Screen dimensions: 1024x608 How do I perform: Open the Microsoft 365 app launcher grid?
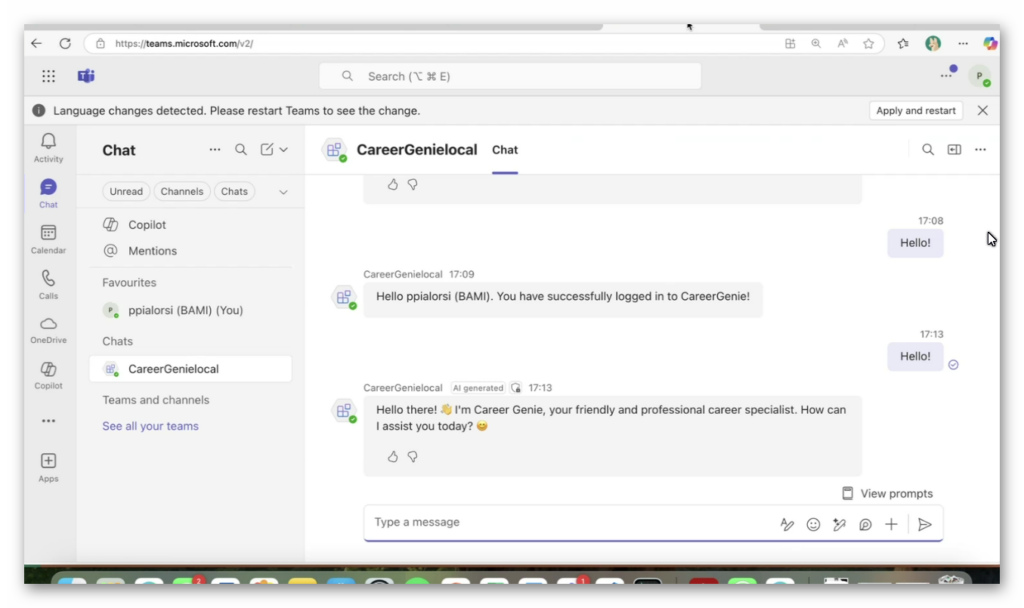48,76
